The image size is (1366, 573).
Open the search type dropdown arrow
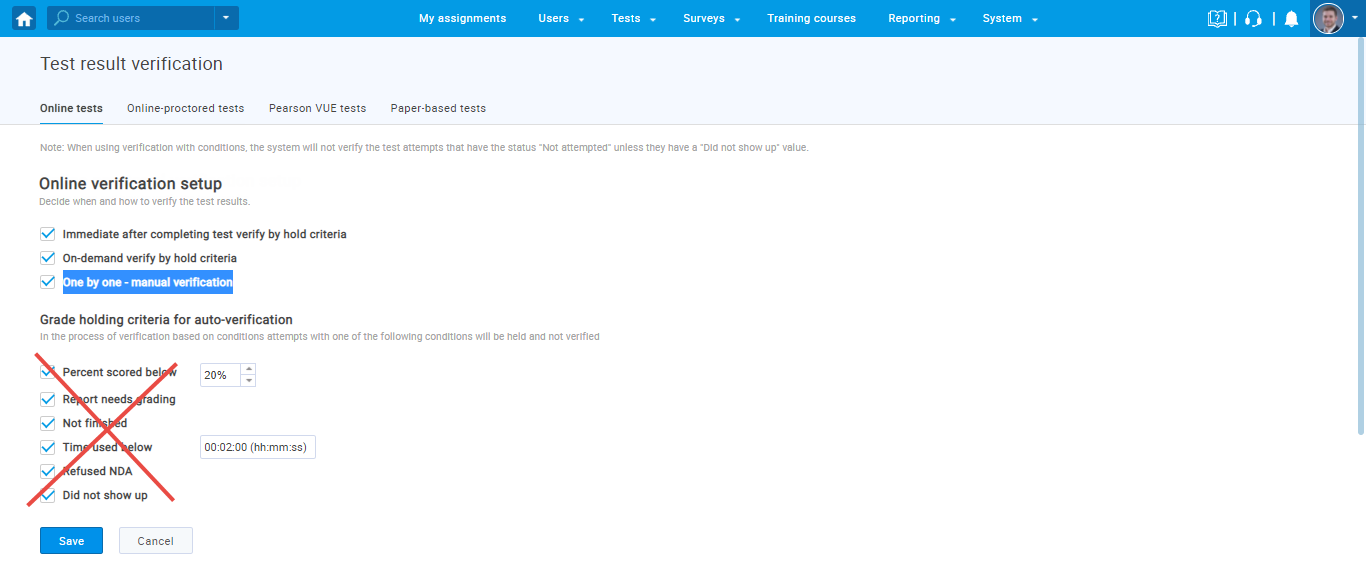226,18
